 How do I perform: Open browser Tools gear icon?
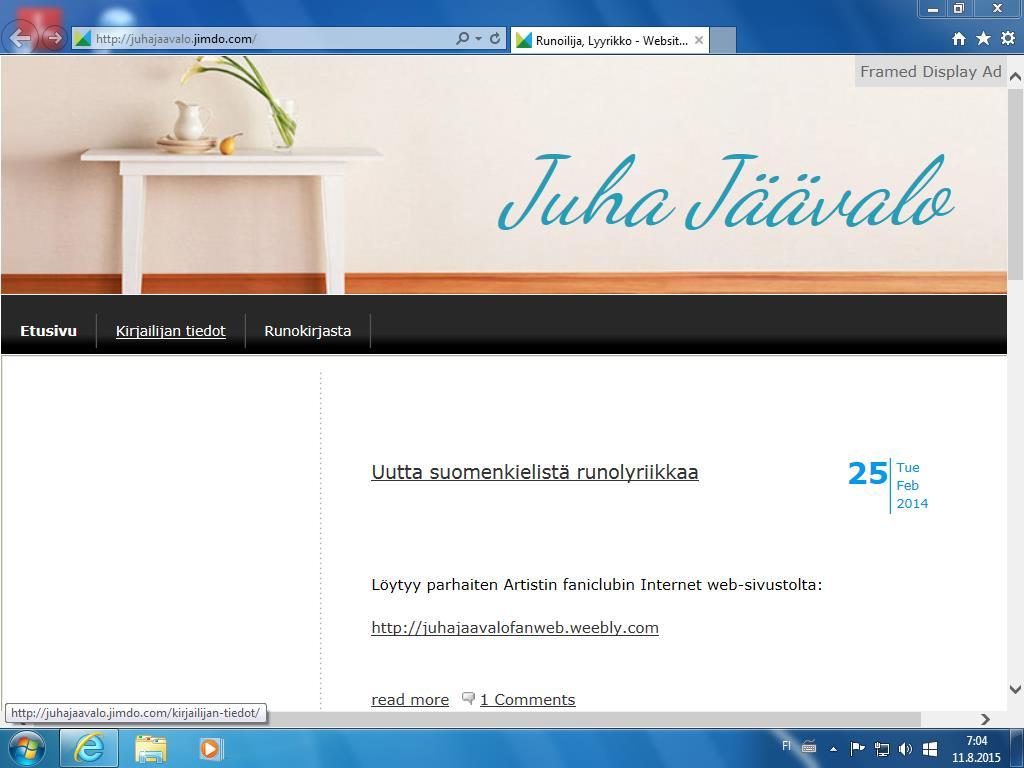pos(1008,39)
